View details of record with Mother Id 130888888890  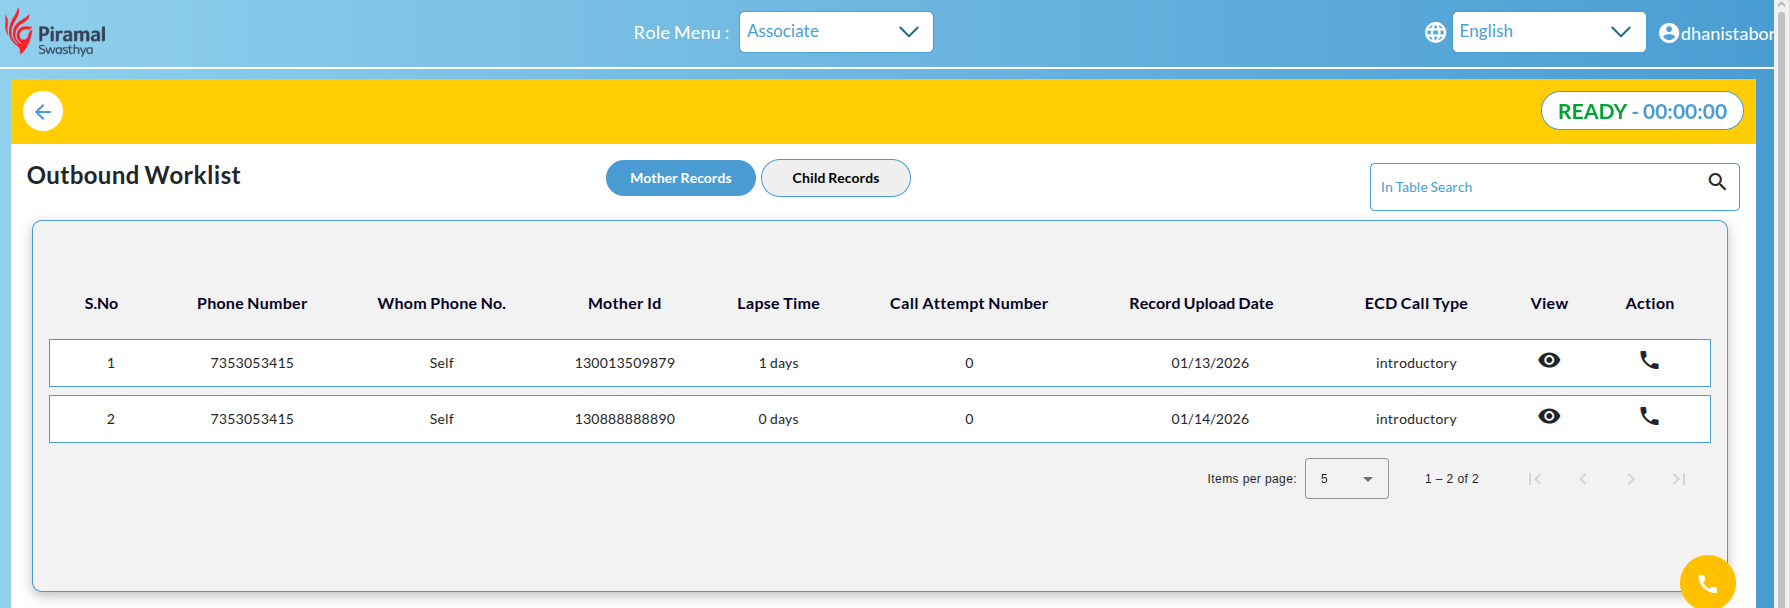coord(1548,417)
